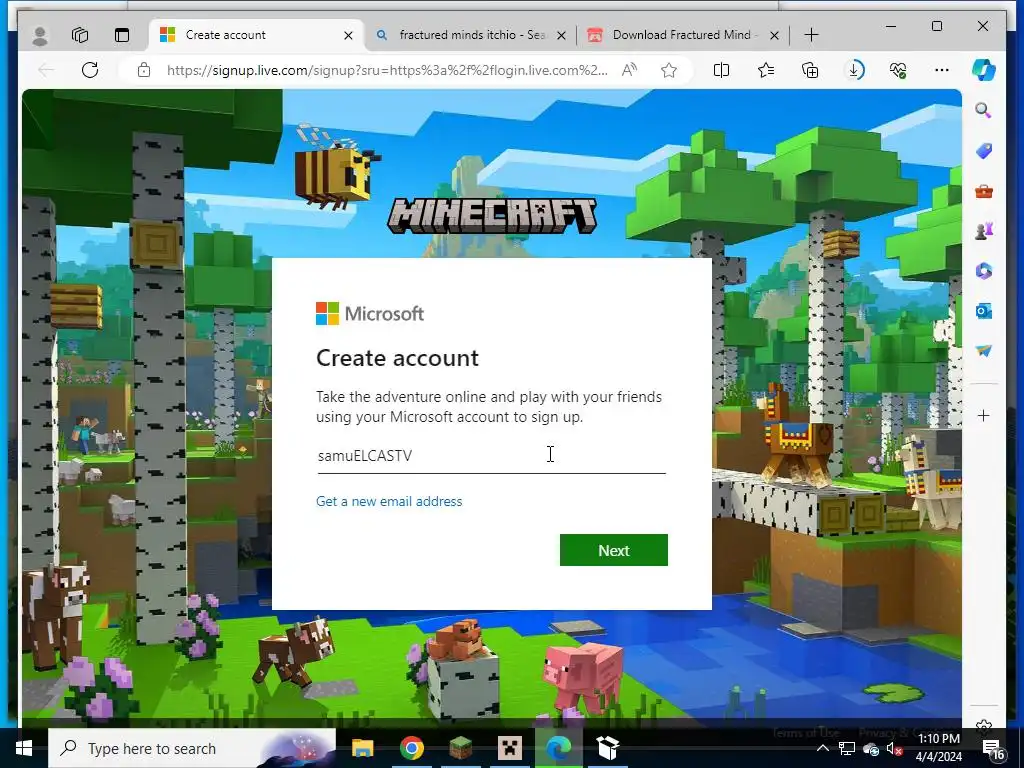This screenshot has height=768, width=1024.
Task: Open the Collections icon
Action: 810,70
